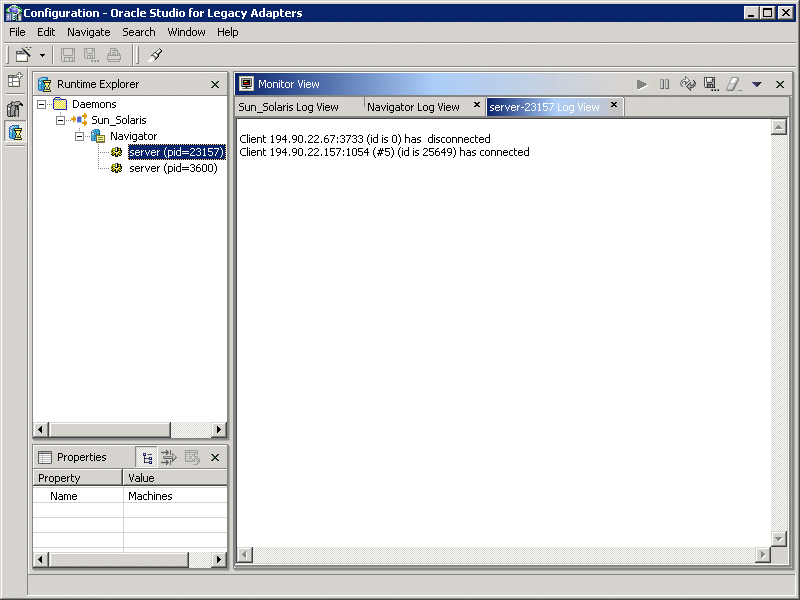Image resolution: width=800 pixels, height=600 pixels.
Task: Select the Sun_Solaris daemon
Action: click(118, 120)
